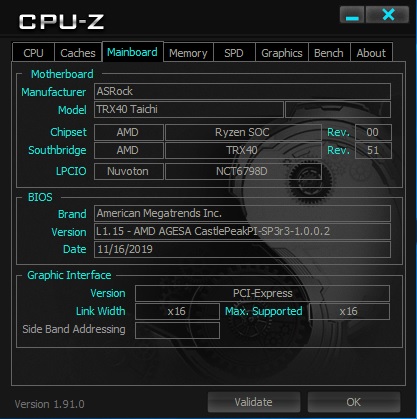Screen dimensions: 417x419
Task: Select the TRX40 Taichi model field
Action: pyautogui.click(x=189, y=109)
